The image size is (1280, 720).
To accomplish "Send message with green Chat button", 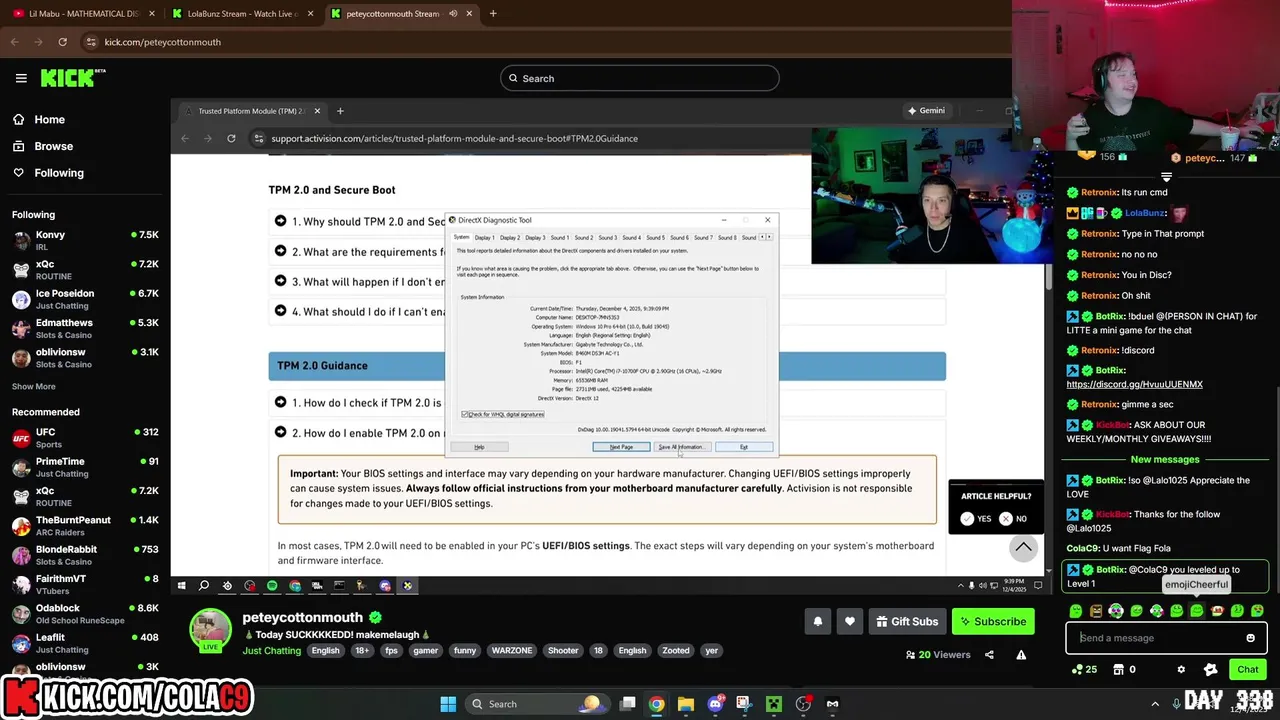I will point(1248,669).
